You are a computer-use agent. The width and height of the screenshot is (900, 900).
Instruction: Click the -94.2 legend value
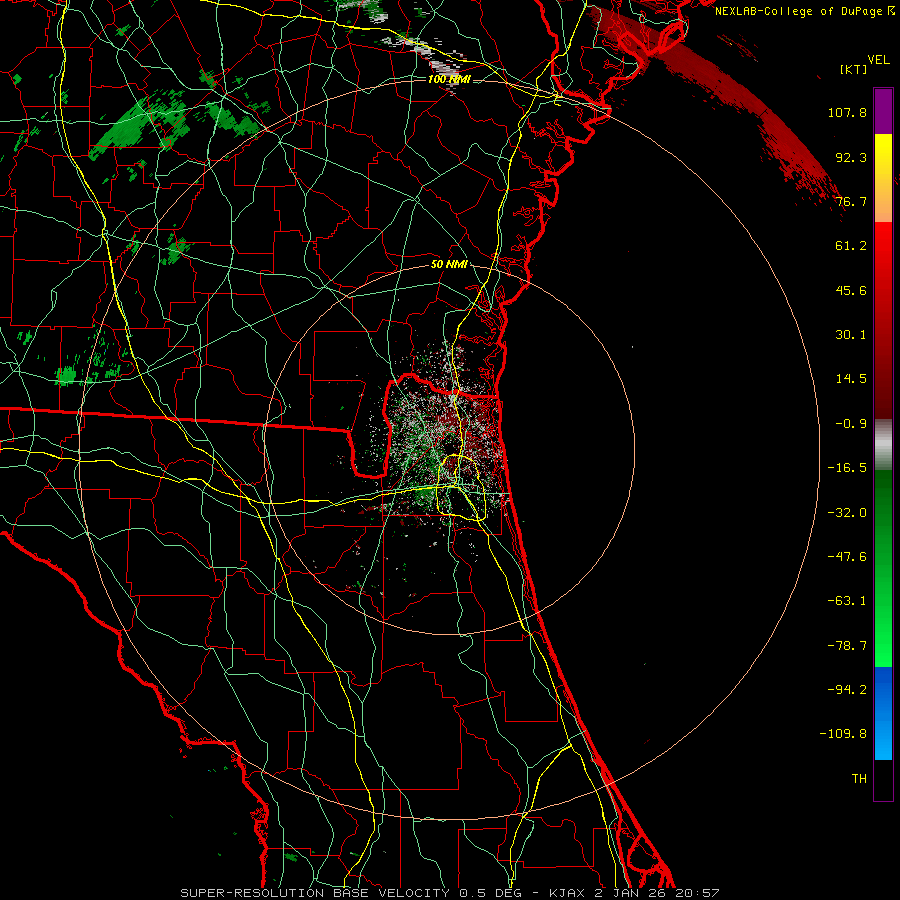tap(847, 690)
